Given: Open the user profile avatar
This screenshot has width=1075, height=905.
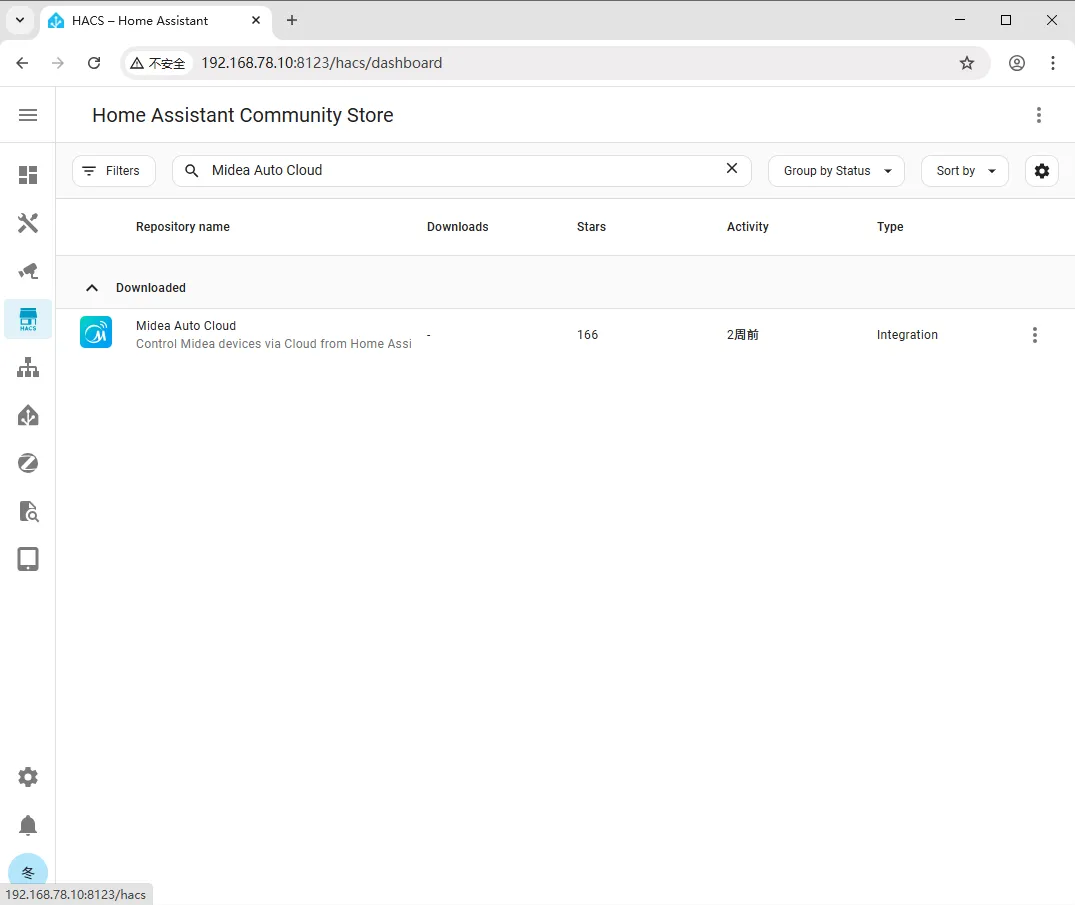Looking at the screenshot, I should (x=27, y=872).
